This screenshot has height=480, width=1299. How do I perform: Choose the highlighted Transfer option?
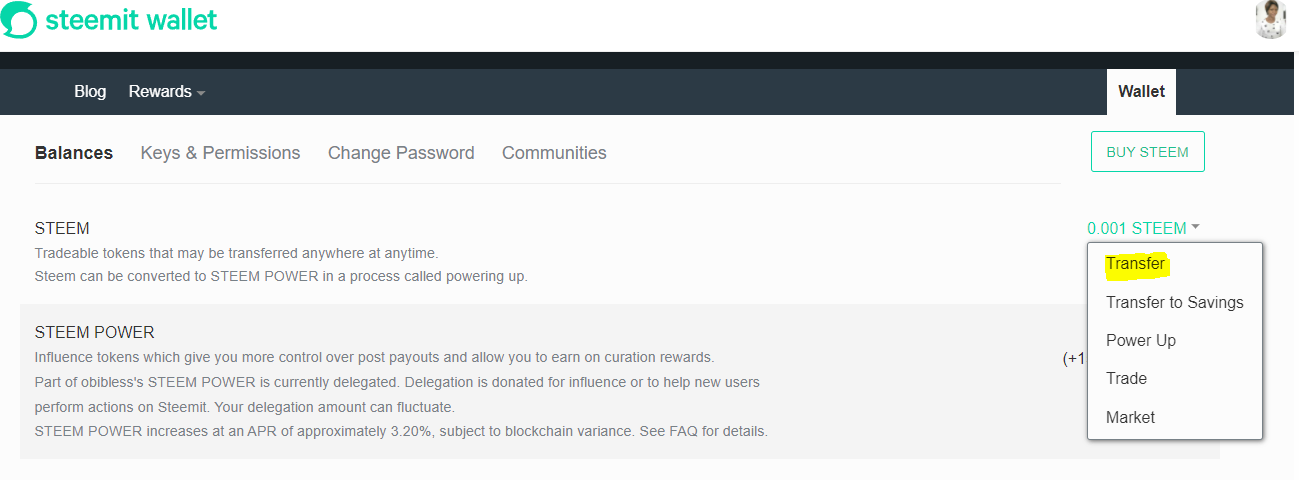[x=1135, y=264]
